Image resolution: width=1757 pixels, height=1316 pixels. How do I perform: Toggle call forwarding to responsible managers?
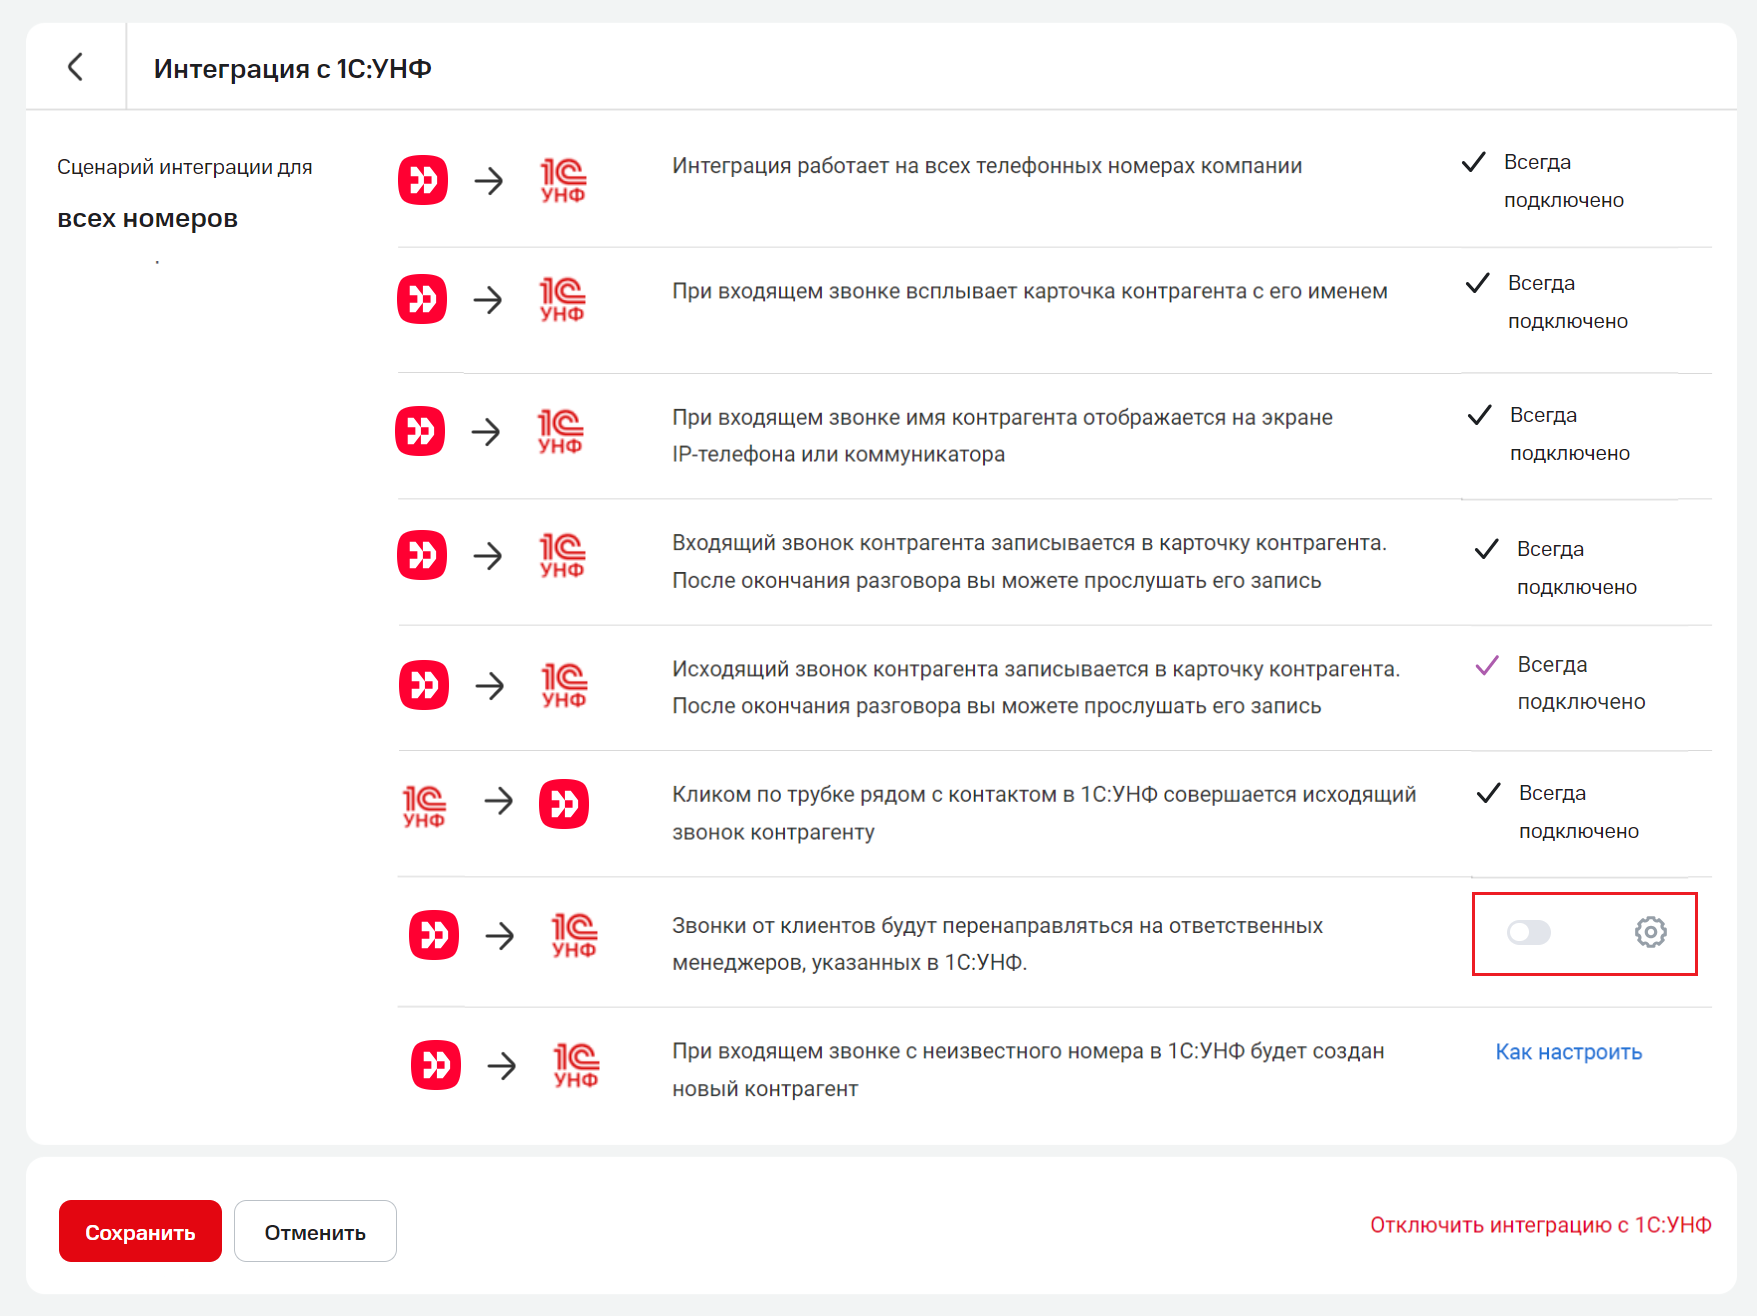coord(1528,933)
